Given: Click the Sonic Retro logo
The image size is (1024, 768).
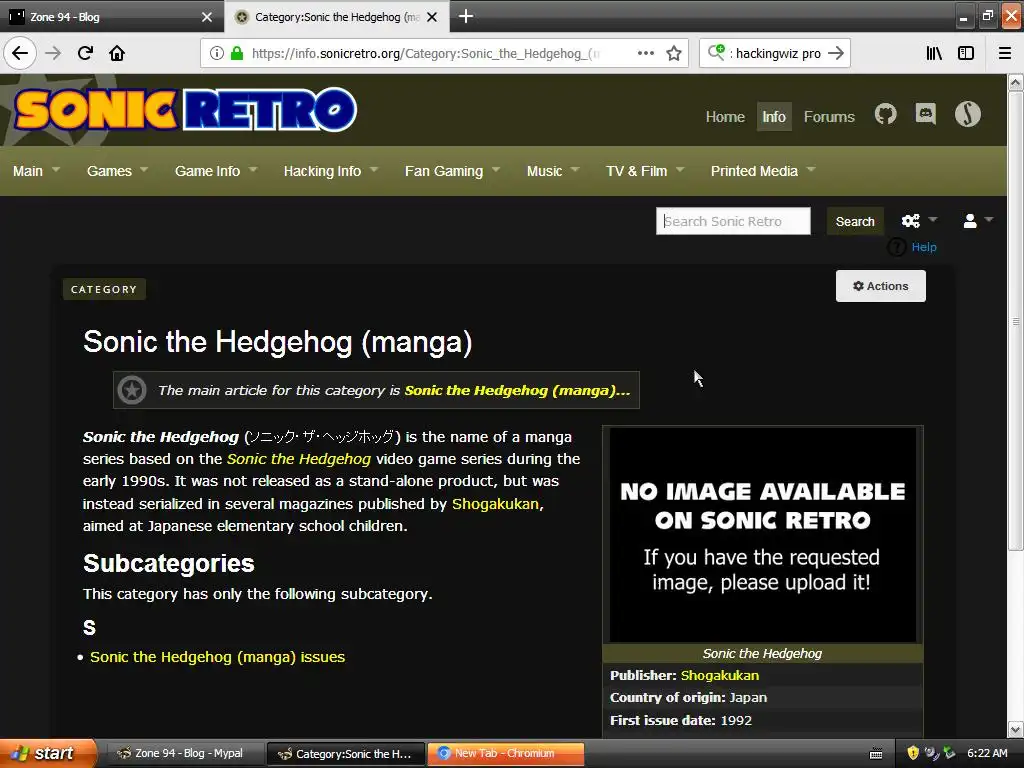Looking at the screenshot, I should coord(185,109).
